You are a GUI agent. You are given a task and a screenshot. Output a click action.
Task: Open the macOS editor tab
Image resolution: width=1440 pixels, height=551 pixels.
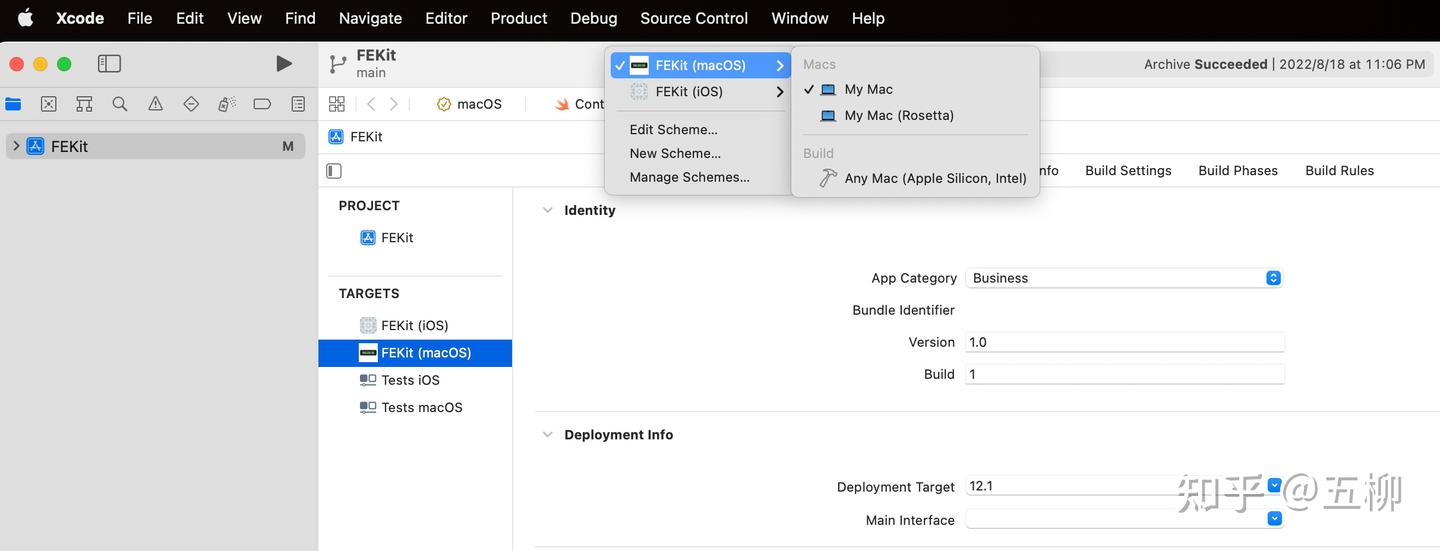coord(469,104)
